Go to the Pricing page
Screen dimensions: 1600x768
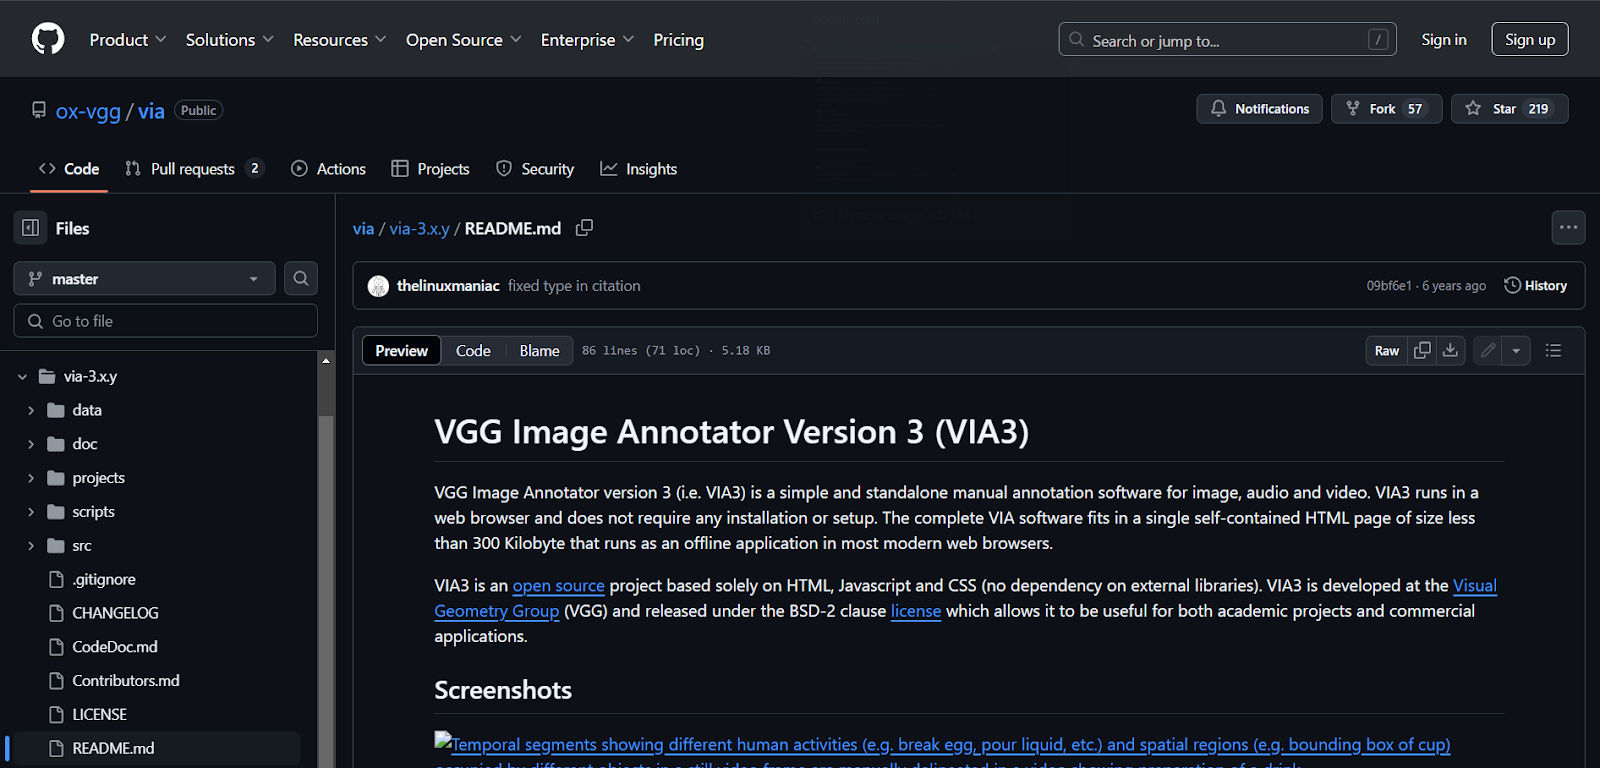point(679,40)
